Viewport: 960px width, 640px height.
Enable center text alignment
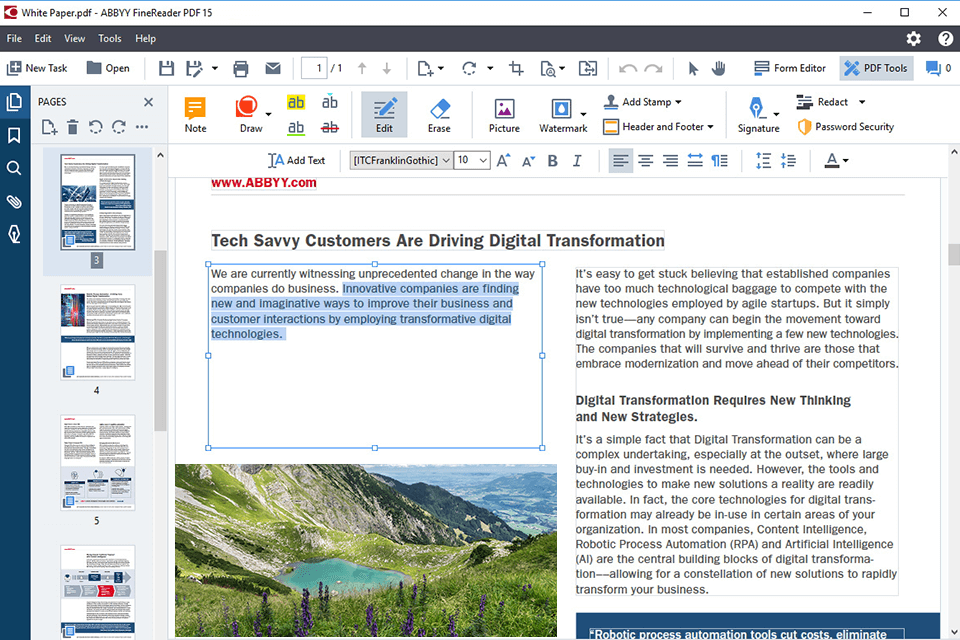pyautogui.click(x=646, y=160)
